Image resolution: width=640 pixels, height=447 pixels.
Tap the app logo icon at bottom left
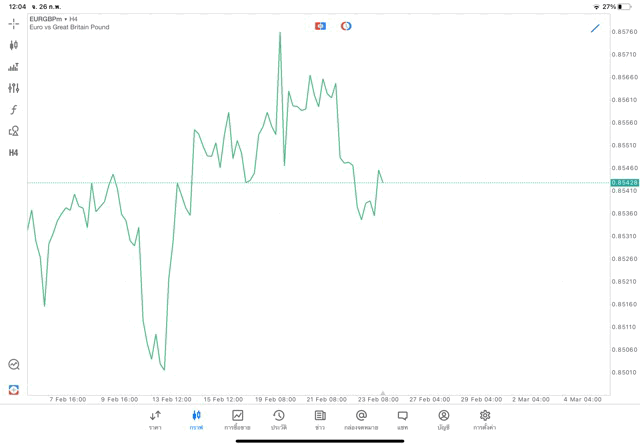click(14, 390)
